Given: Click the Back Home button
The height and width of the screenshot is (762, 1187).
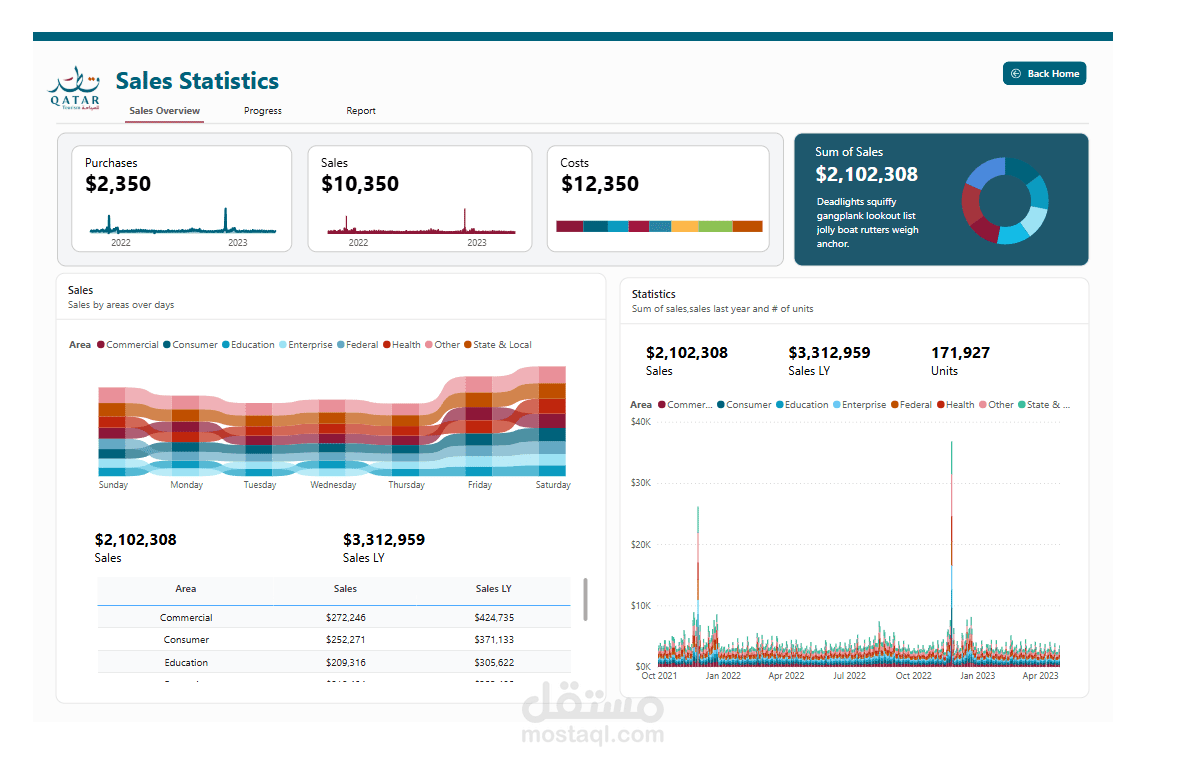Looking at the screenshot, I should point(1044,73).
